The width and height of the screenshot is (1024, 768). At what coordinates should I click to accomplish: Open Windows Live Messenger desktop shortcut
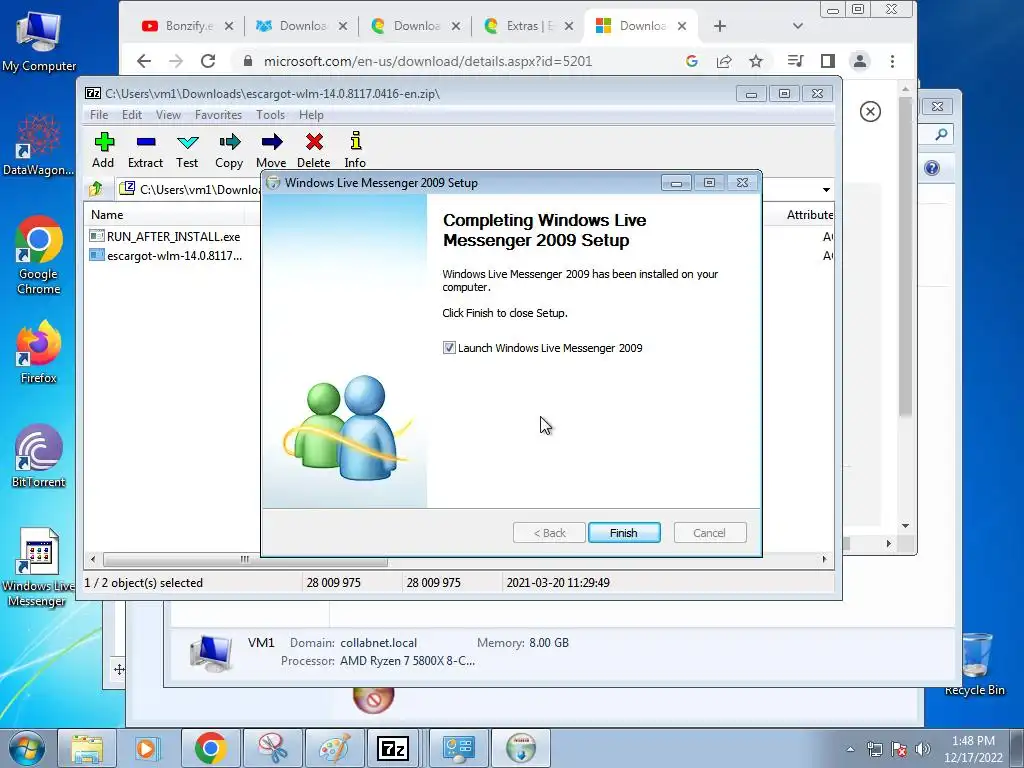pos(39,567)
